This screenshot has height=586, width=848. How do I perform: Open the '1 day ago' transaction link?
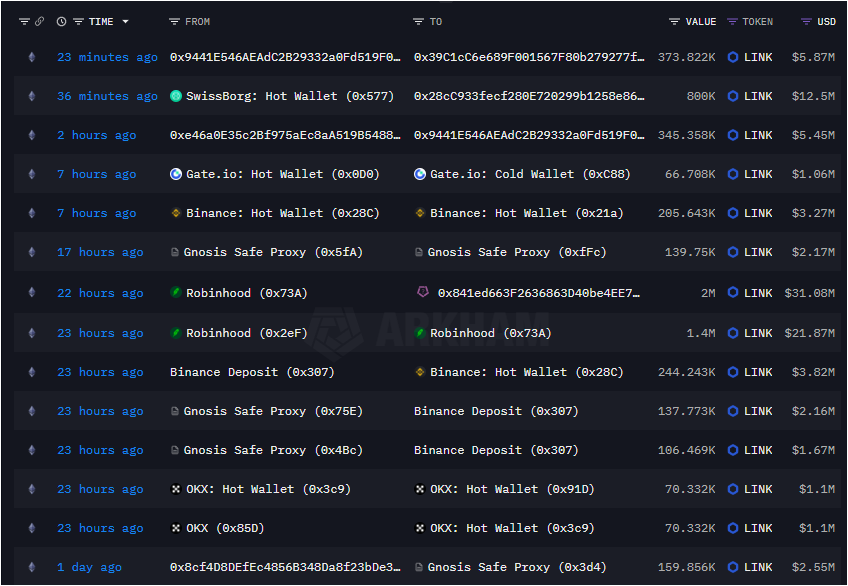tap(90, 567)
